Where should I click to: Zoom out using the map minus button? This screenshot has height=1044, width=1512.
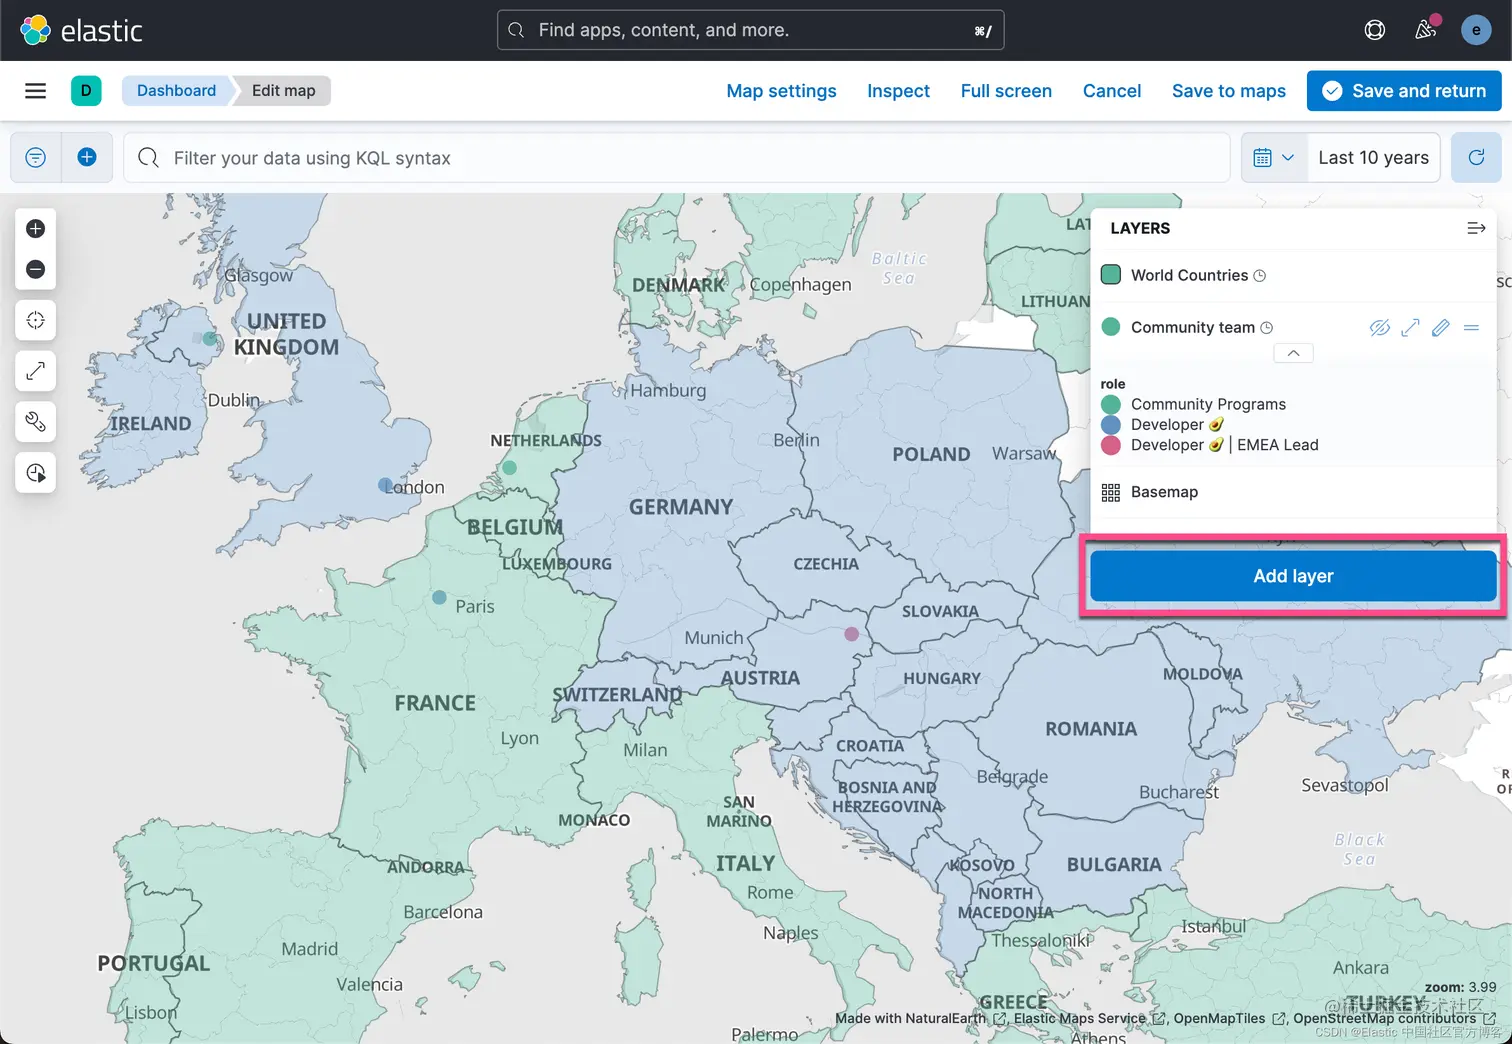click(x=35, y=270)
